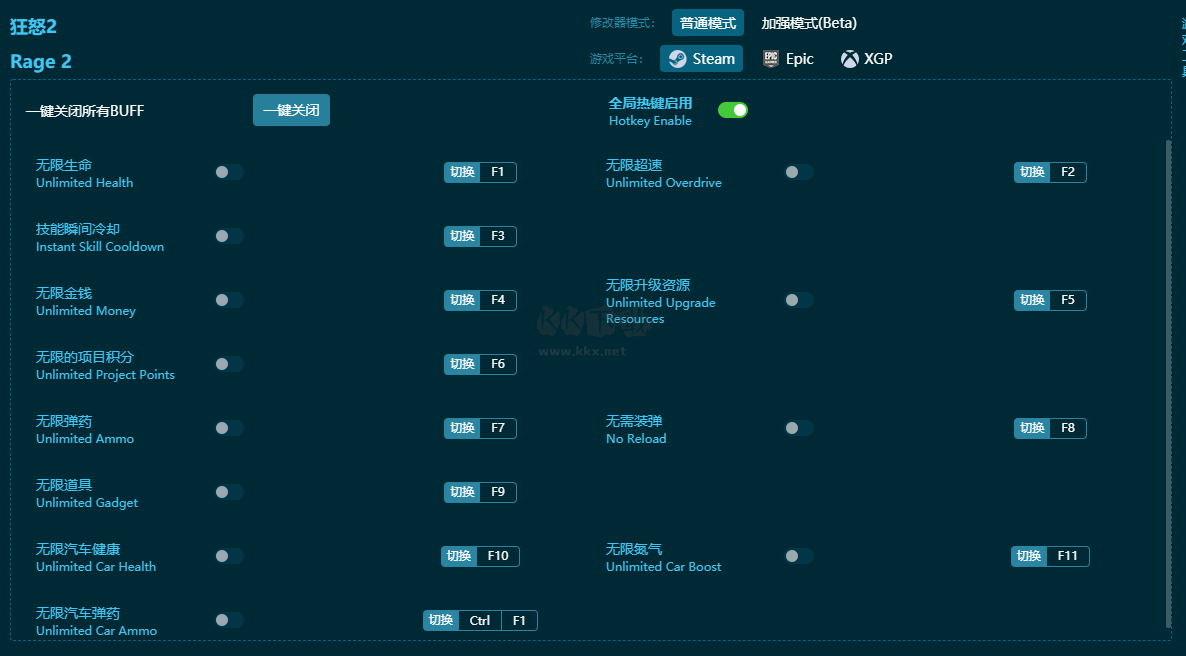Turn on Unlimited Car Health
This screenshot has height=656, width=1186.
(228, 556)
